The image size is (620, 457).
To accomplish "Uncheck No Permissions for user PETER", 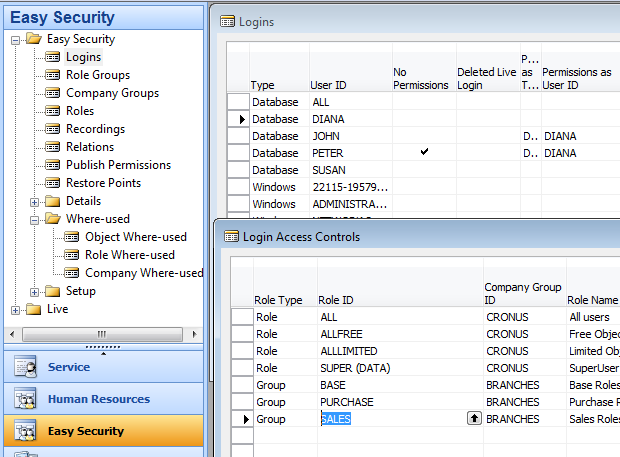I will click(424, 152).
